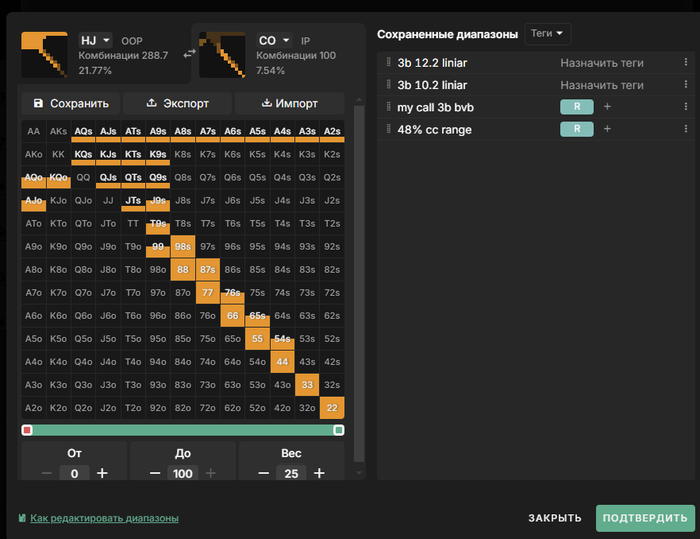
Task: Add tag to my call 3b bvb
Action: 607,107
